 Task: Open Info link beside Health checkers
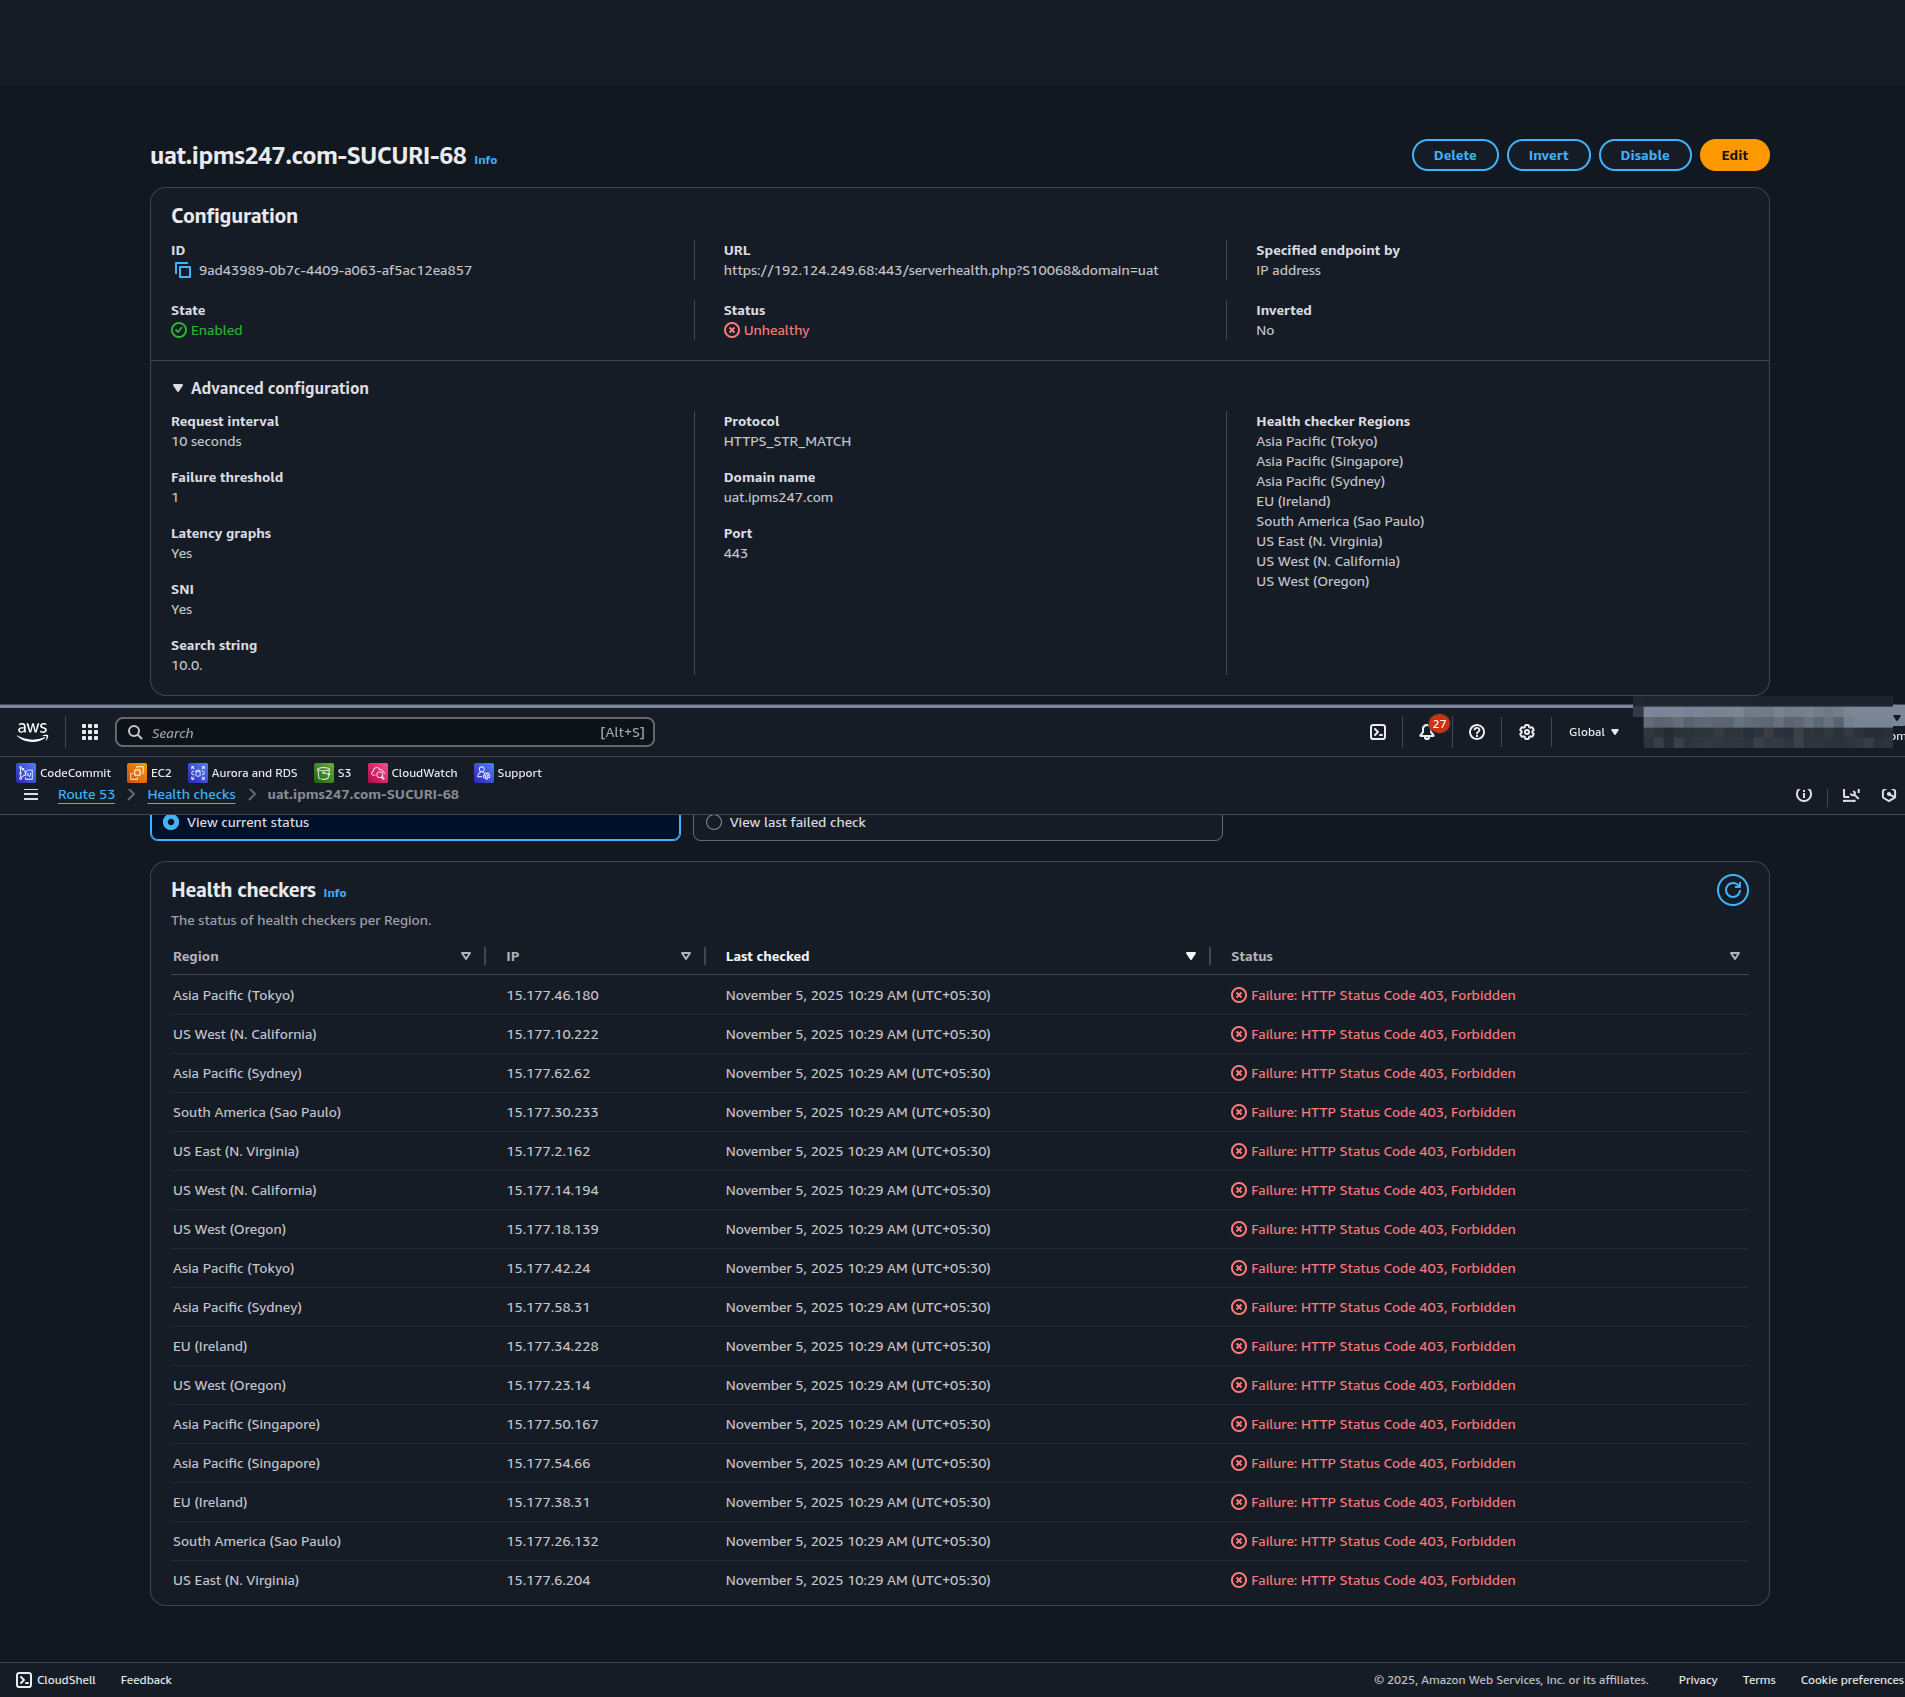(x=335, y=893)
